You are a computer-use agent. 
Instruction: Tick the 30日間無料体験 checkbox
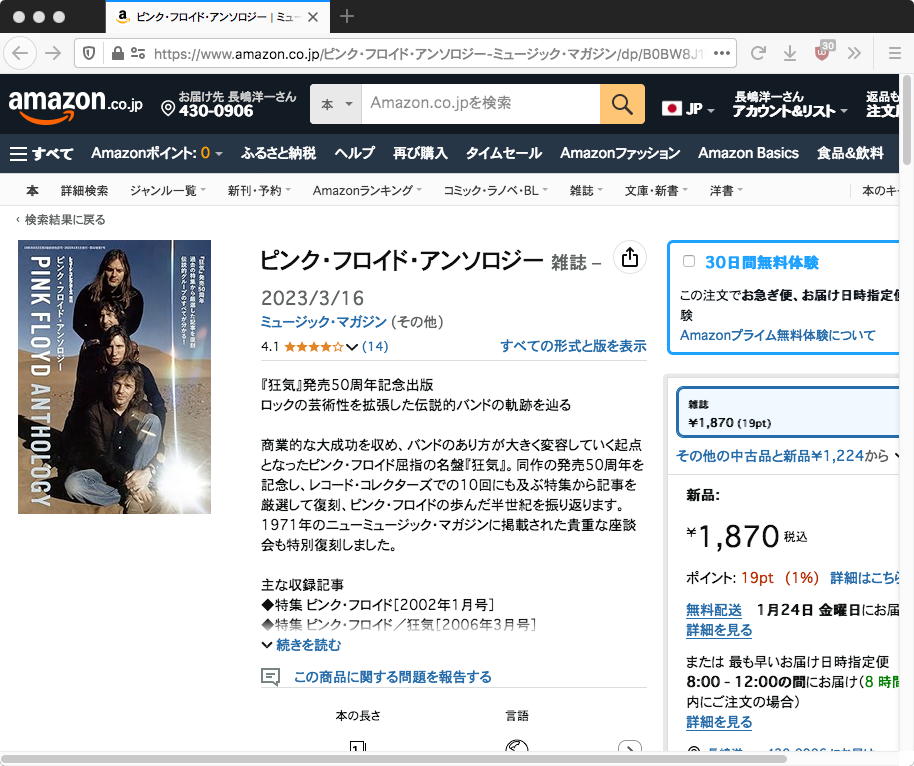[x=688, y=261]
